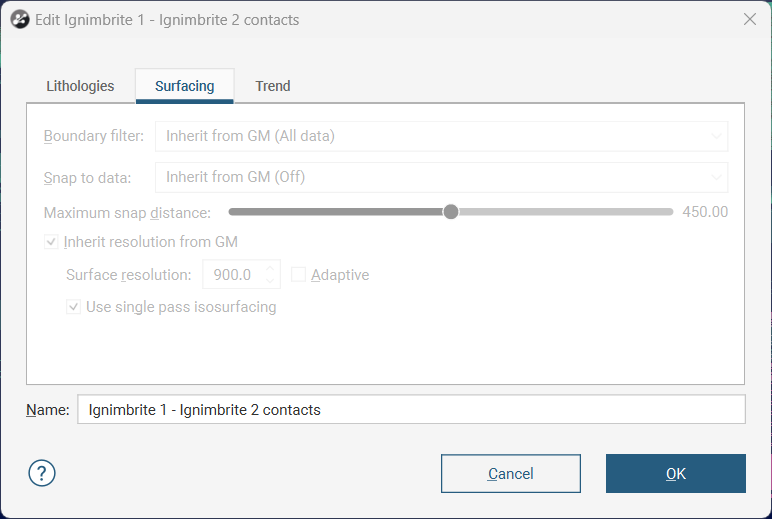Viewport: 772px width, 519px height.
Task: Click the Maximum snap distance slider handle
Action: (x=451, y=212)
